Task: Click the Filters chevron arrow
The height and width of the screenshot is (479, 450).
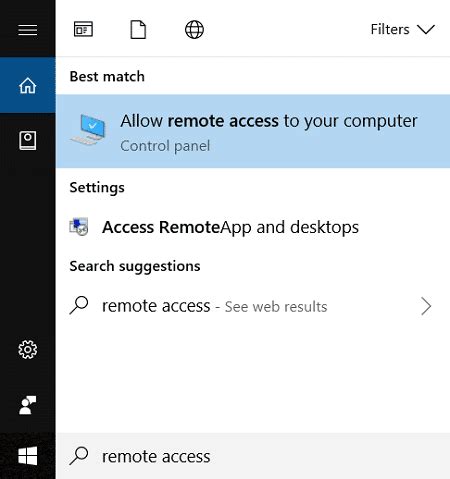Action: click(x=426, y=29)
